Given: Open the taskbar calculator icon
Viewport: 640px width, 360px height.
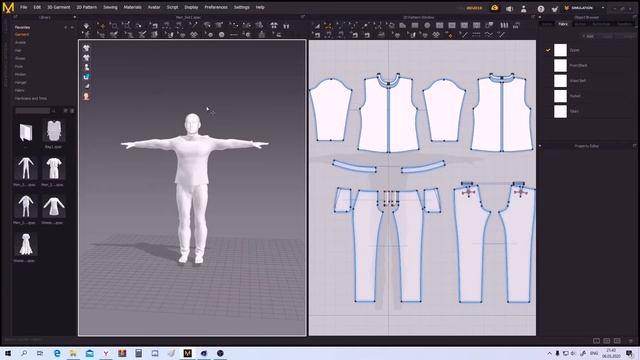Looking at the screenshot, I should [x=138, y=353].
